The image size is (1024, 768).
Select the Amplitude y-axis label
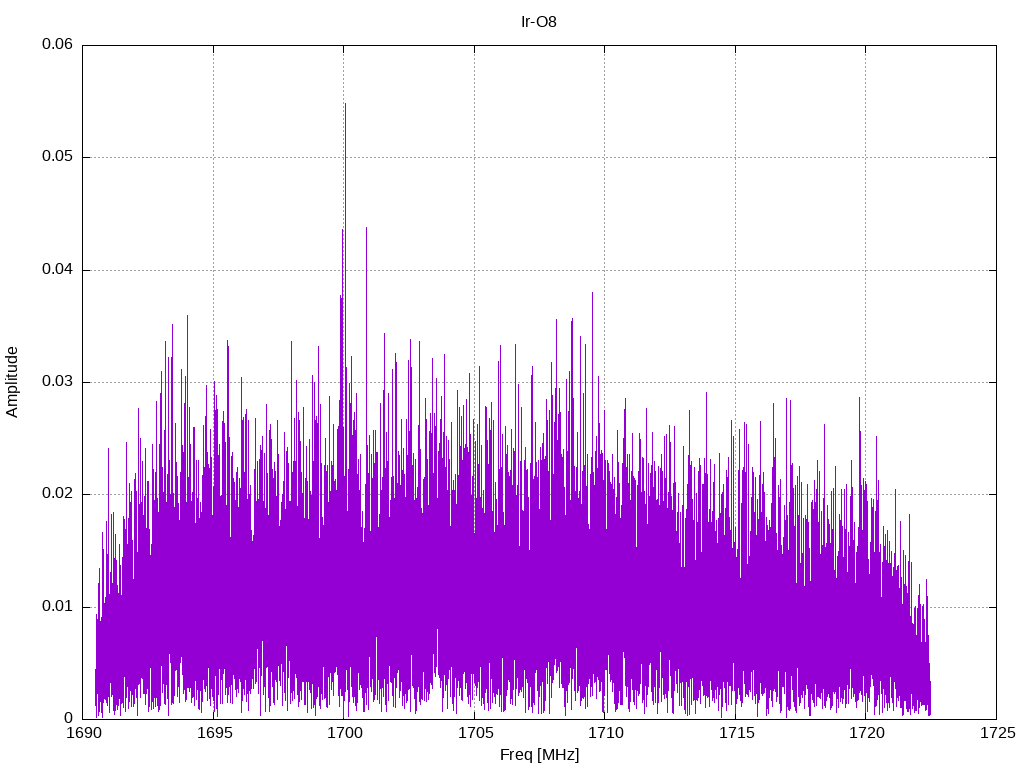[12, 382]
